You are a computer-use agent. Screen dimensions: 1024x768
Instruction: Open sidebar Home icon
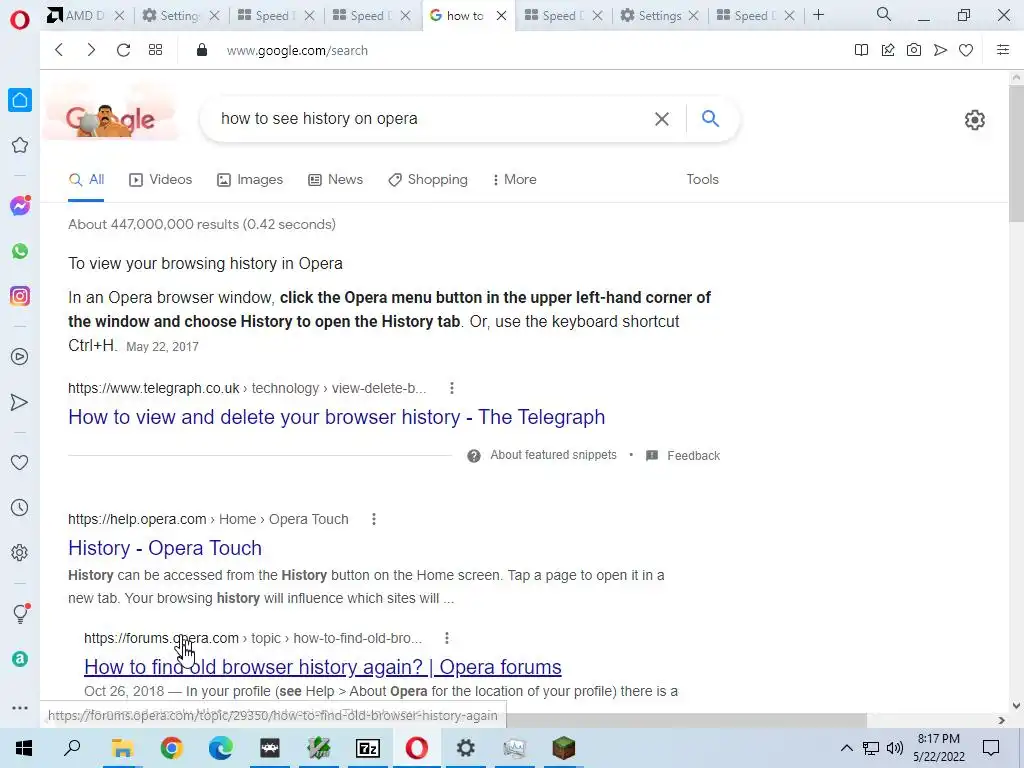coord(20,100)
